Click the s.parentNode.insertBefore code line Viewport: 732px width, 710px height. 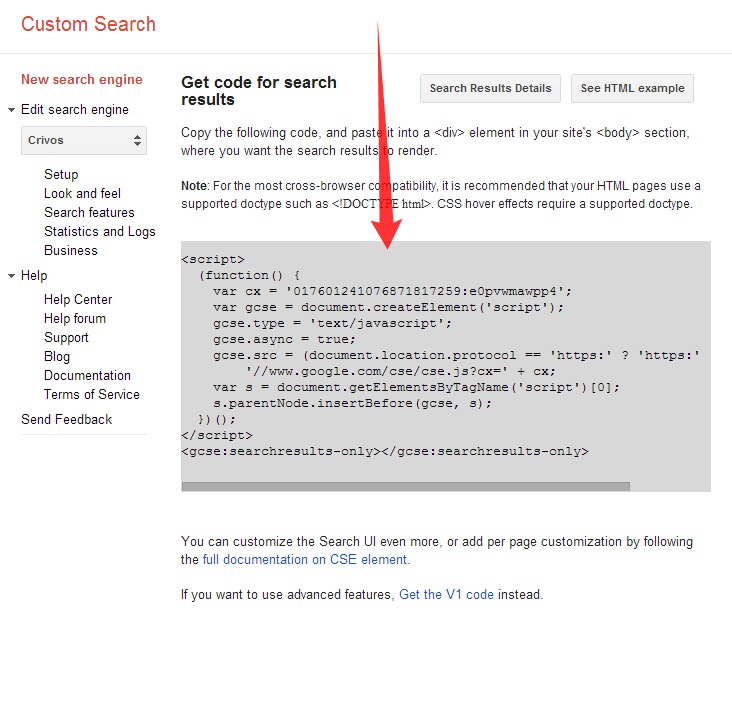click(x=352, y=403)
